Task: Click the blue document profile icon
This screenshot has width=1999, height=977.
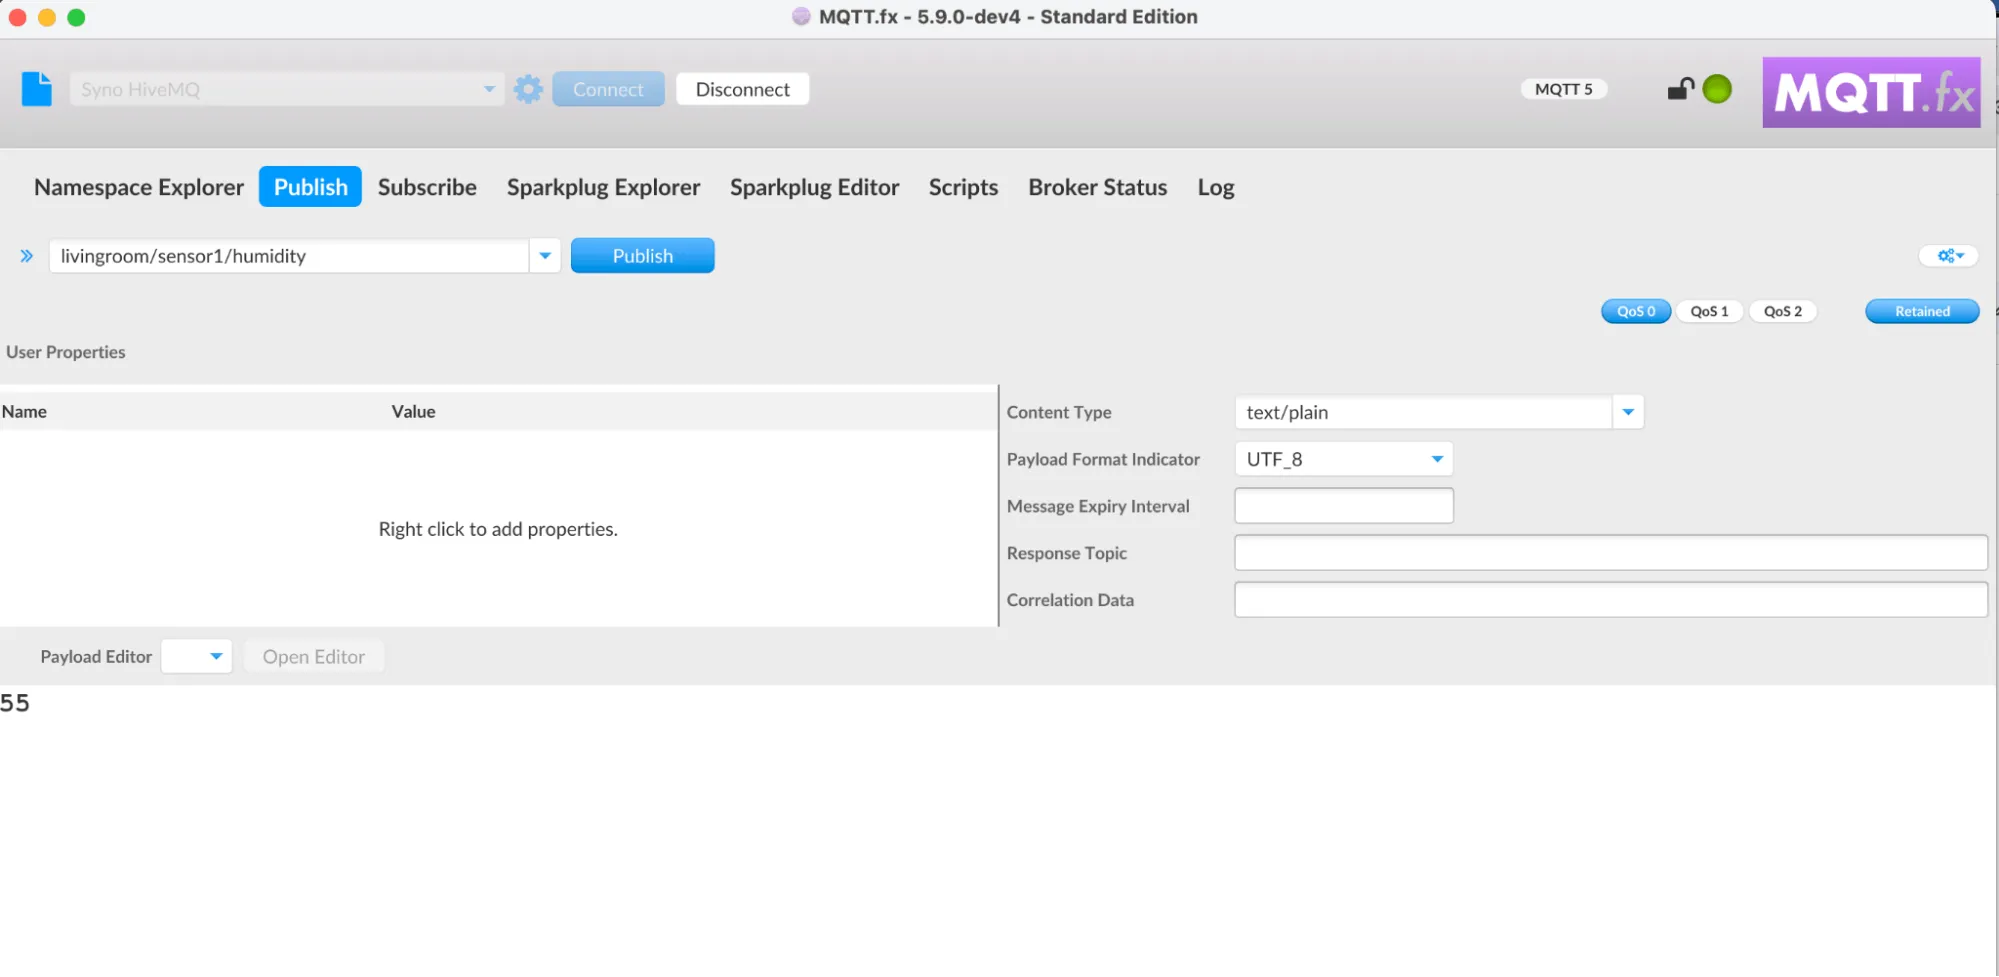Action: [37, 89]
